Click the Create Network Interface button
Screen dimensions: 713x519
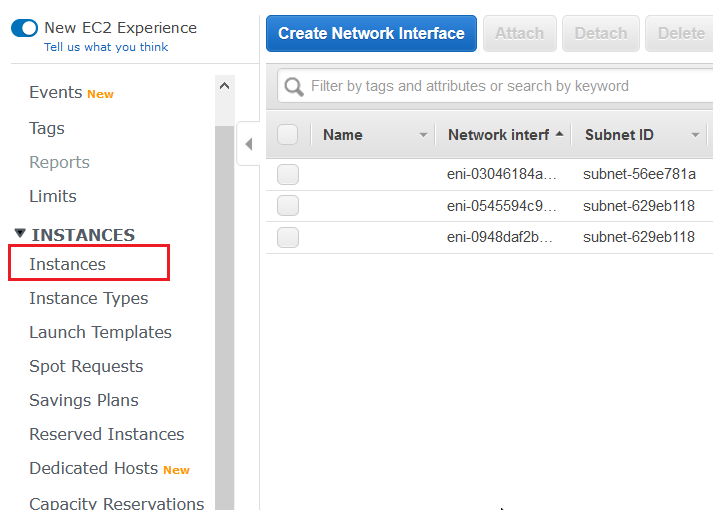(371, 34)
